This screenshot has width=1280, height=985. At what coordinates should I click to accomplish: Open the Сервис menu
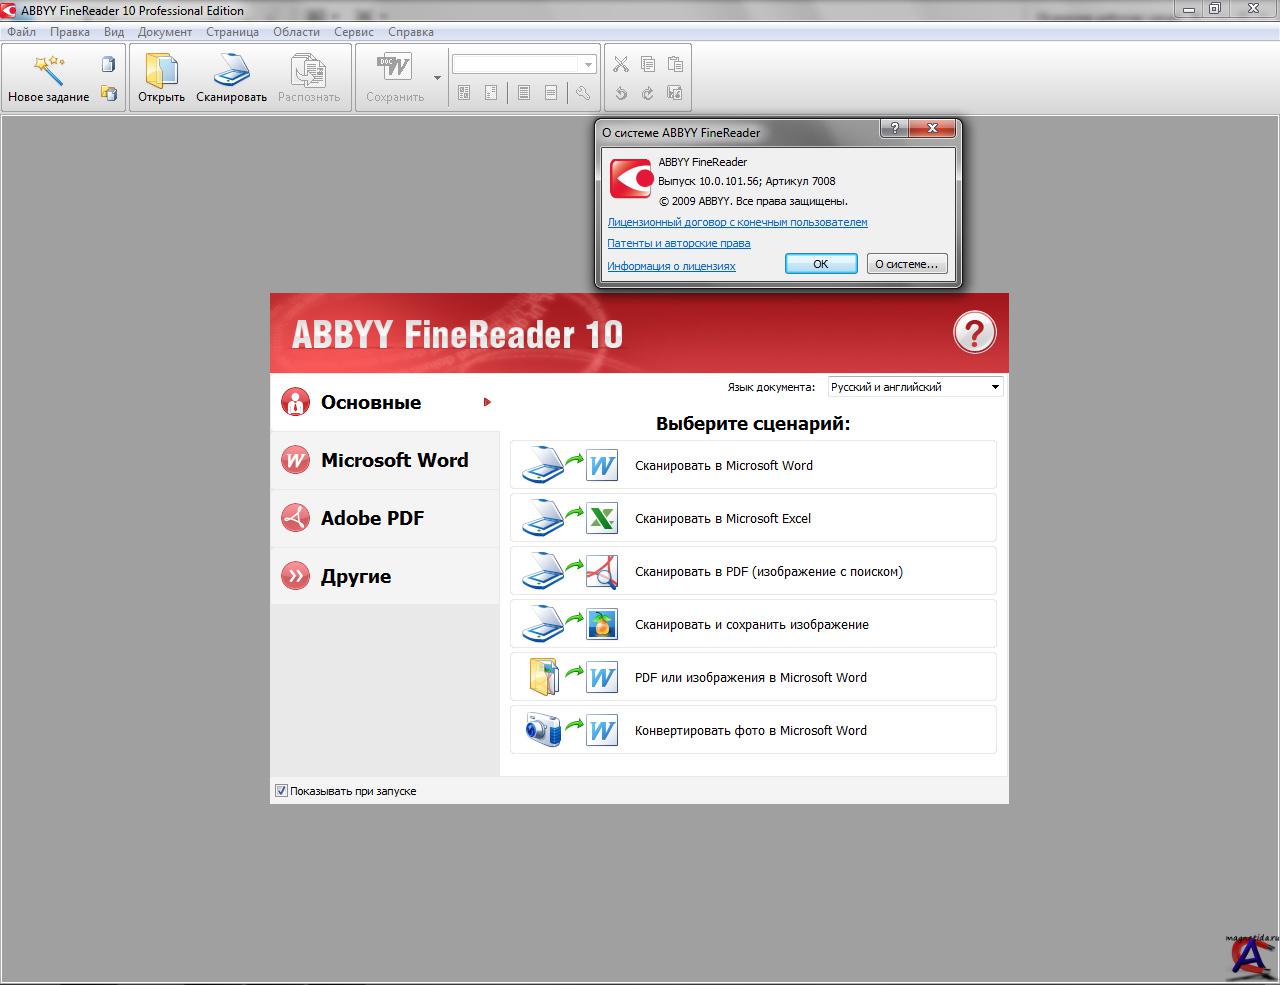point(353,32)
